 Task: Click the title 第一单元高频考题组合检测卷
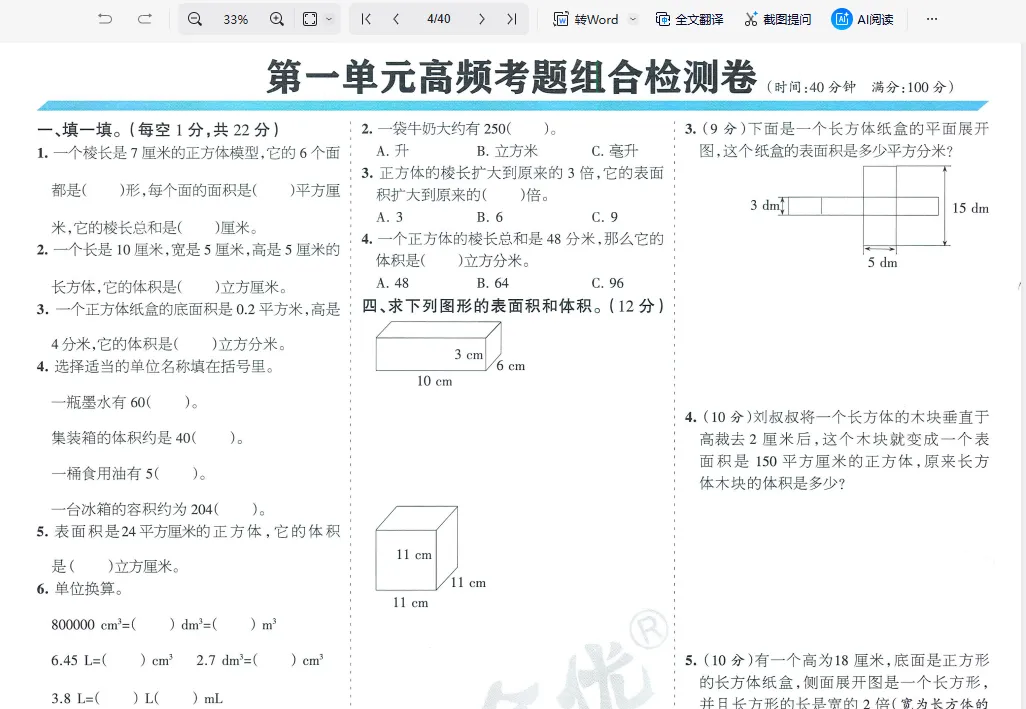[512, 77]
